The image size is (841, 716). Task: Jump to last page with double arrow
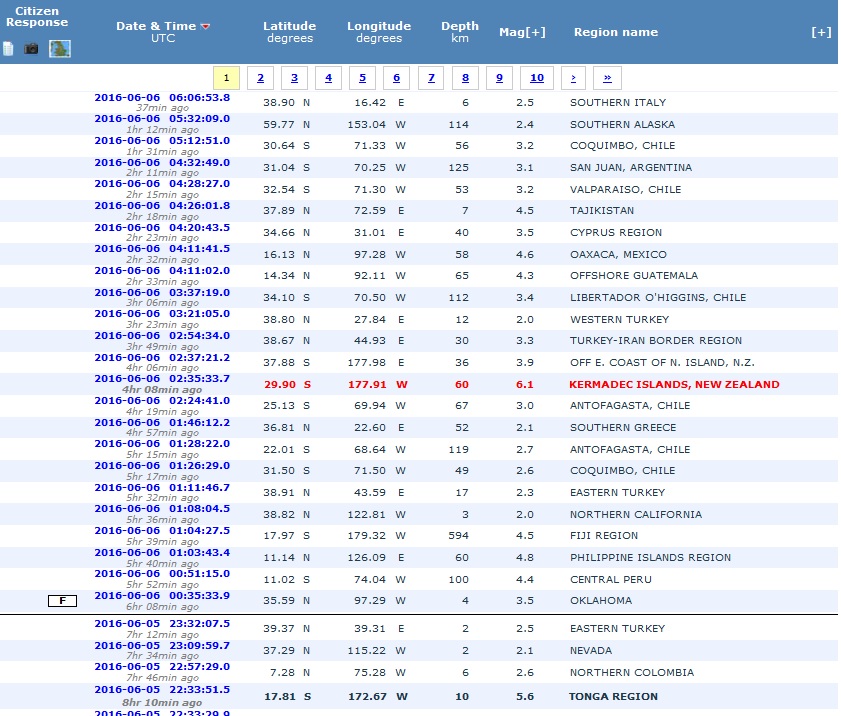[x=607, y=78]
